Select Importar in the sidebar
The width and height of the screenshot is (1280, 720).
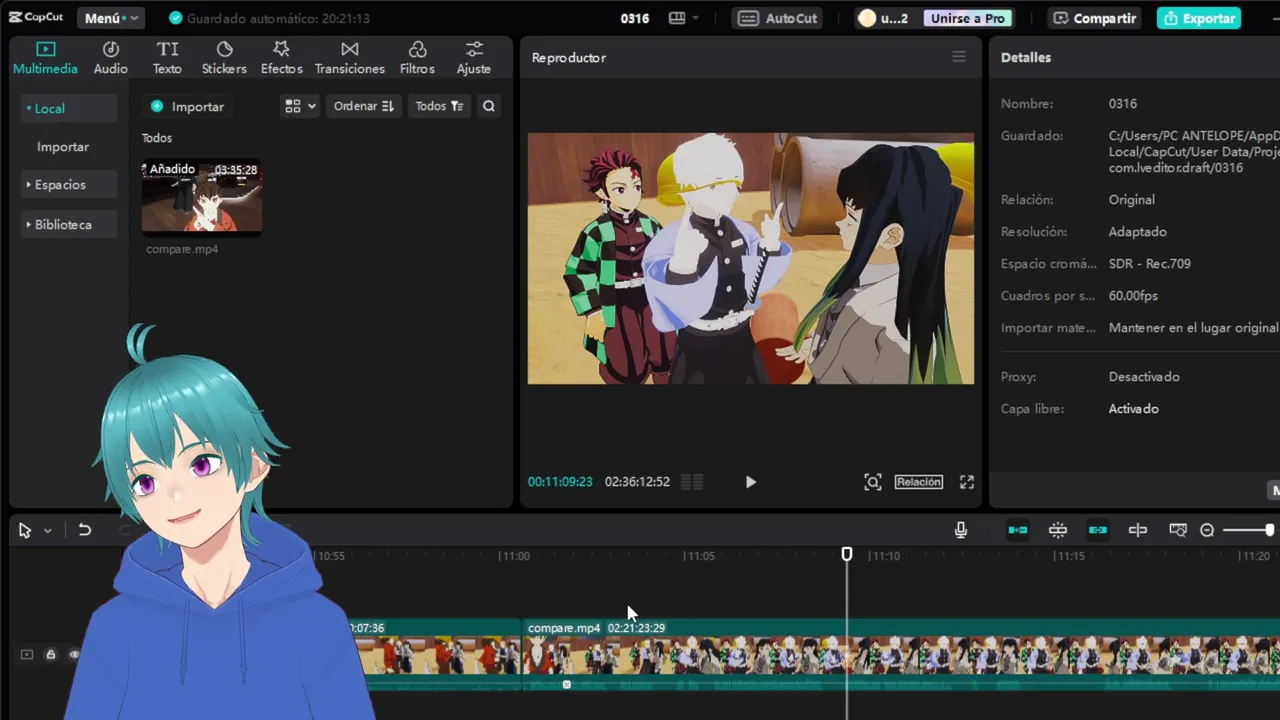point(63,146)
